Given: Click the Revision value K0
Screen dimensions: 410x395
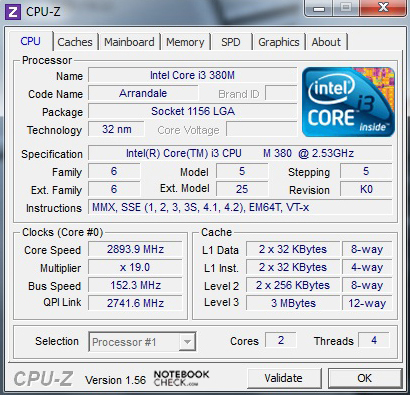Looking at the screenshot, I should (x=366, y=189).
